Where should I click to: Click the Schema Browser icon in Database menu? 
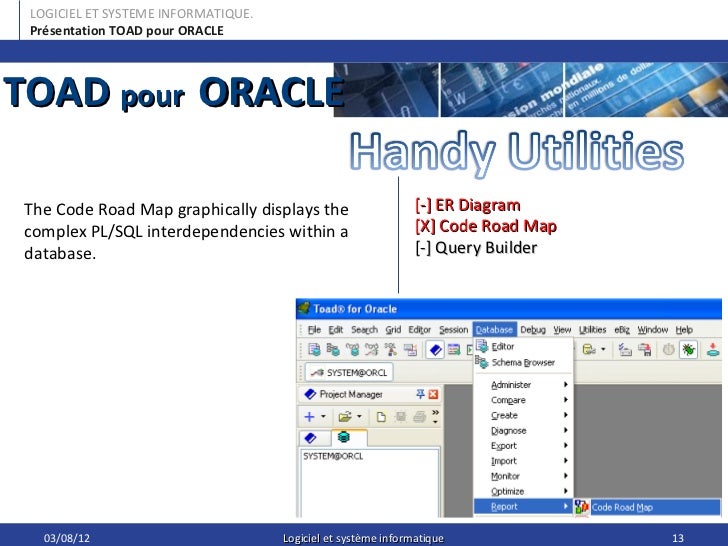(x=481, y=362)
